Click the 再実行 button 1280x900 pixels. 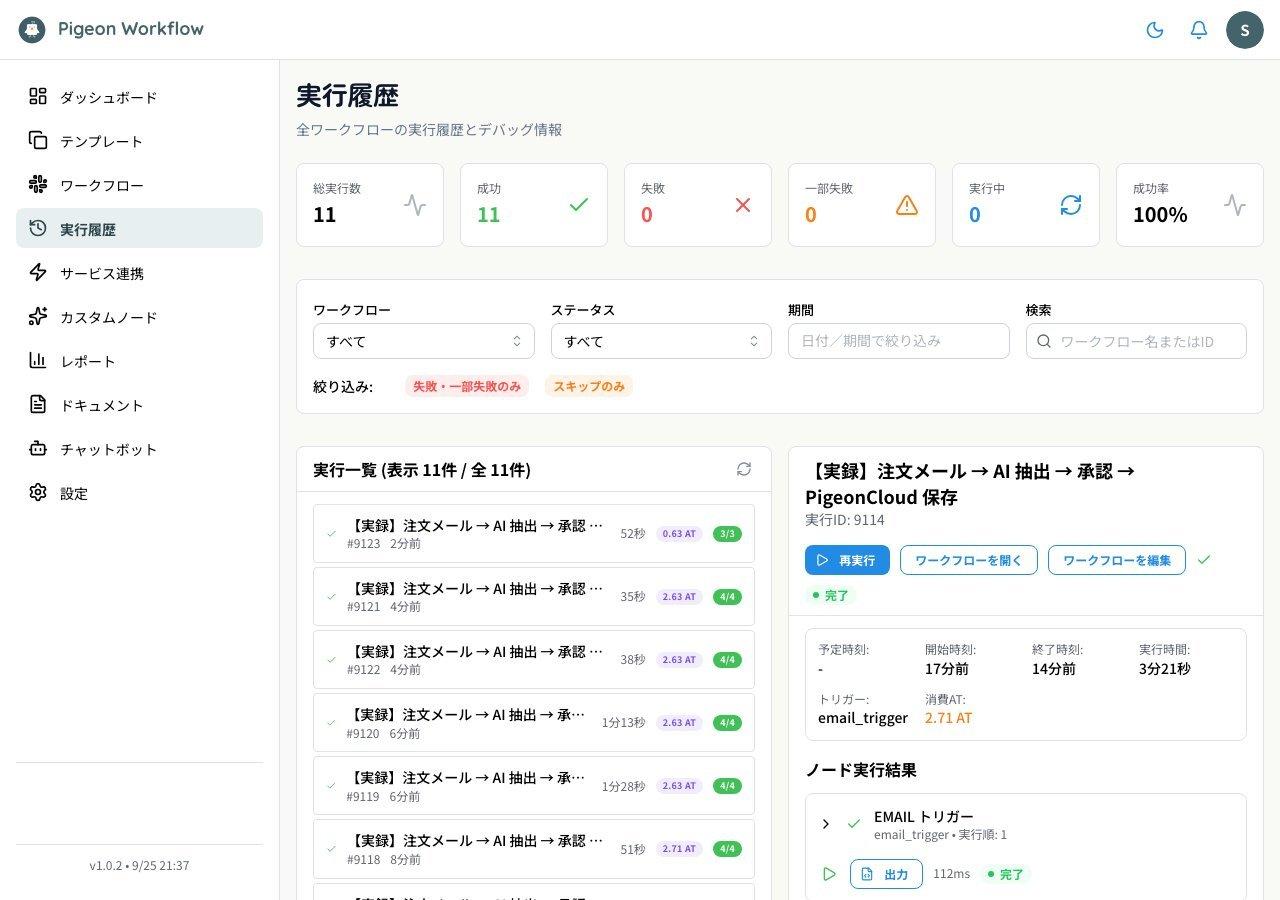point(847,560)
